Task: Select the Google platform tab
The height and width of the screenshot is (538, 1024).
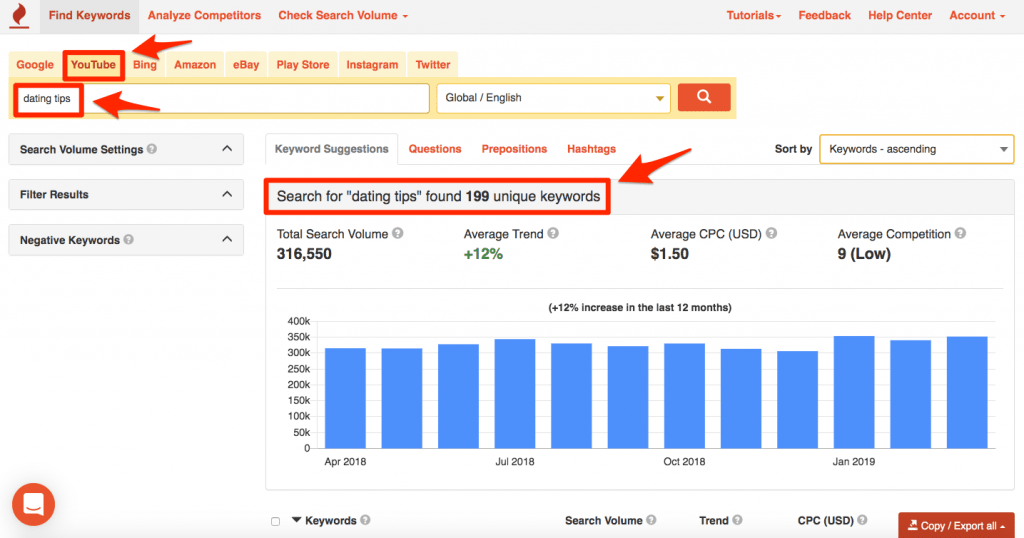Action: tap(35, 65)
